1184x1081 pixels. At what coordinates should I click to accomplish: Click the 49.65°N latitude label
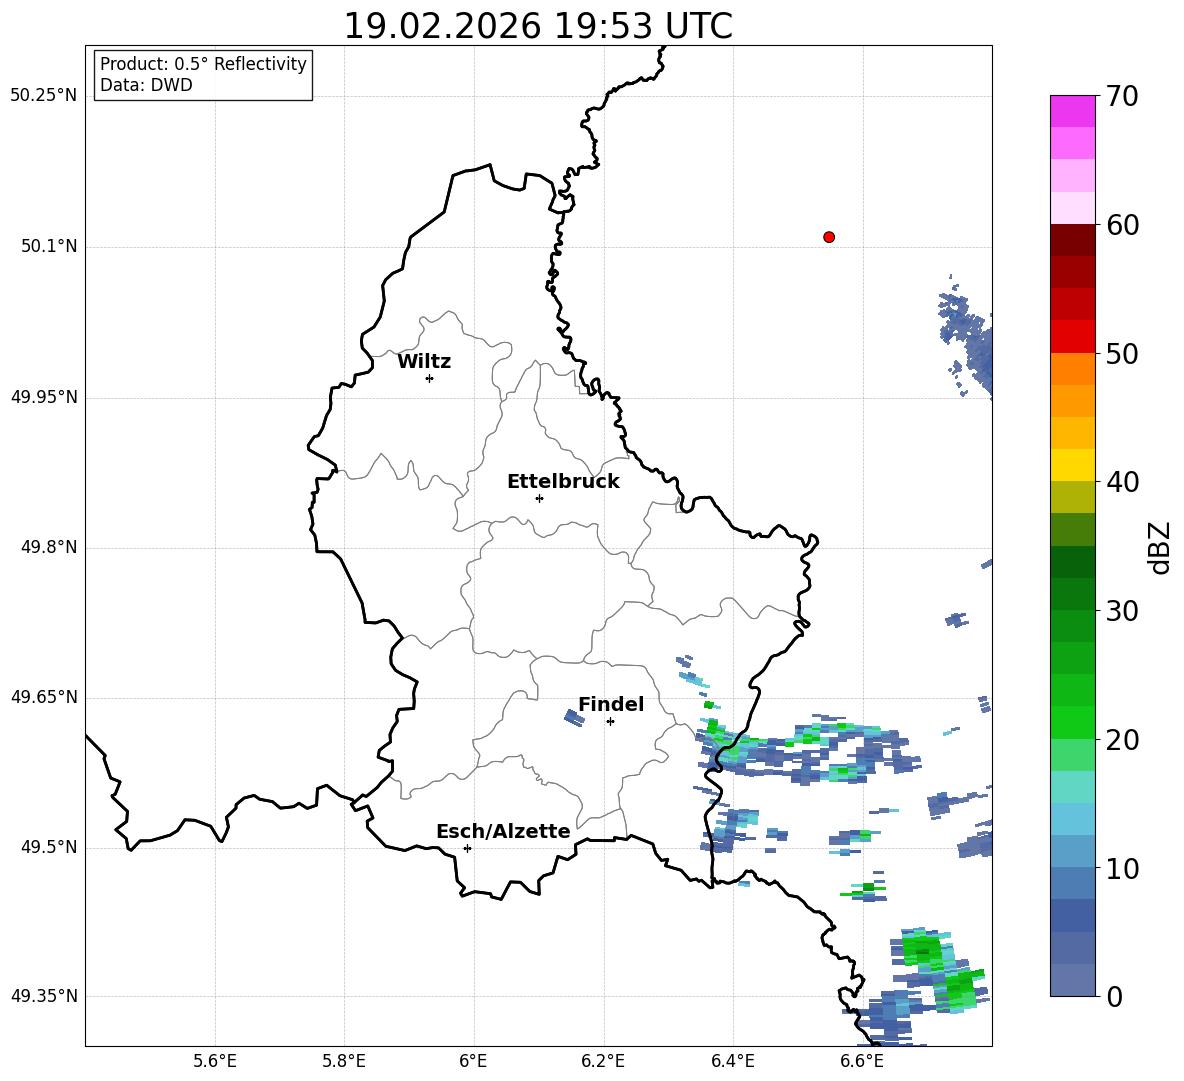click(44, 696)
